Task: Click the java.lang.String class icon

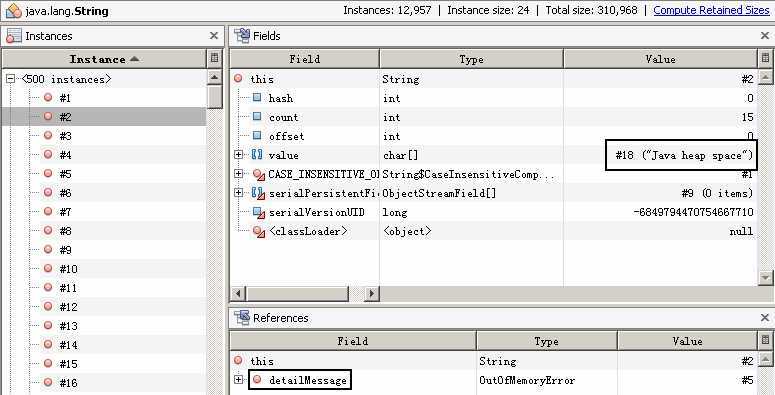Action: pyautogui.click(x=13, y=10)
